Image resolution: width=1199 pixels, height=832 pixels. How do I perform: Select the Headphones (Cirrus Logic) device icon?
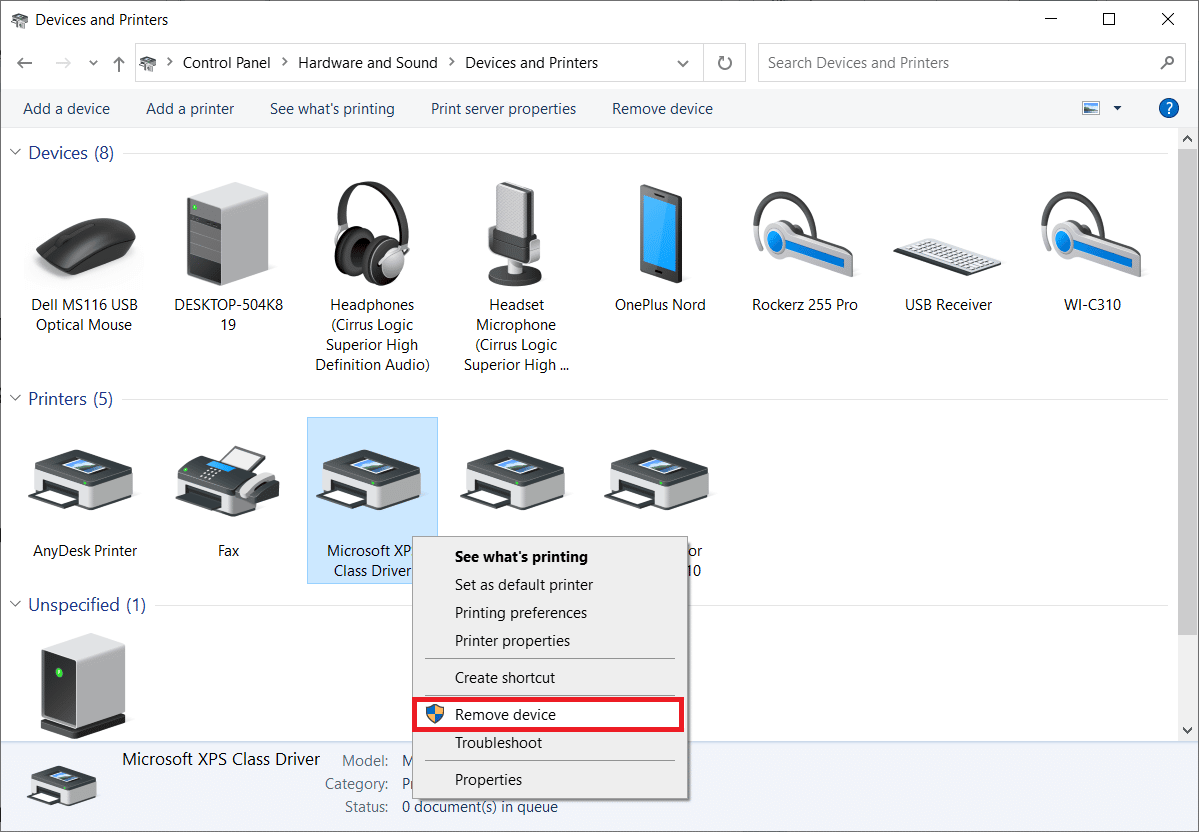[371, 235]
